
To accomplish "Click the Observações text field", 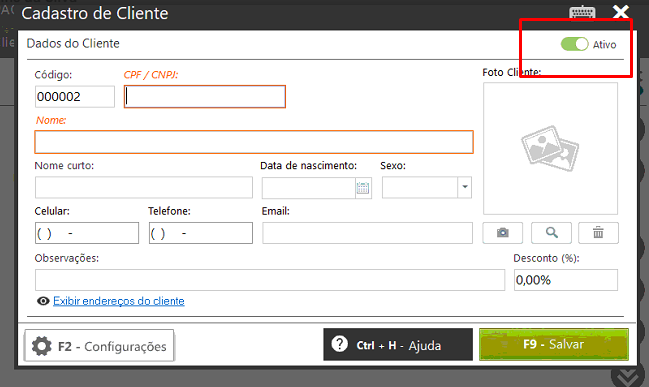I will tap(270, 280).
